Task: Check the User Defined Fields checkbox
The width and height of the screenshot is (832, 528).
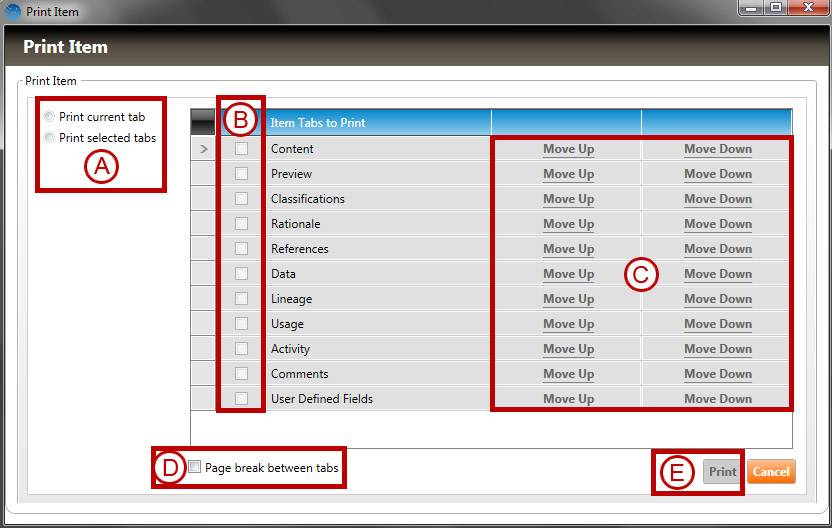Action: pos(241,399)
